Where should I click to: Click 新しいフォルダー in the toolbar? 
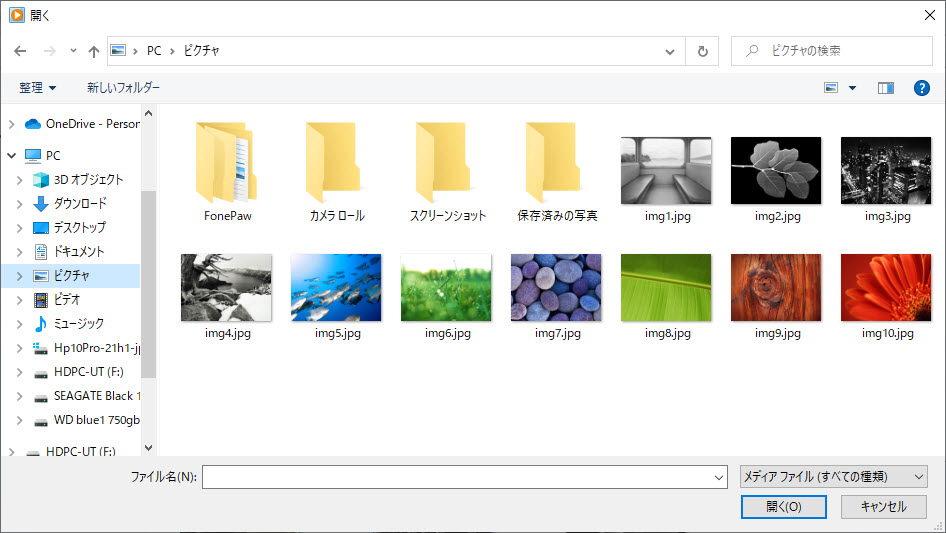[x=123, y=88]
